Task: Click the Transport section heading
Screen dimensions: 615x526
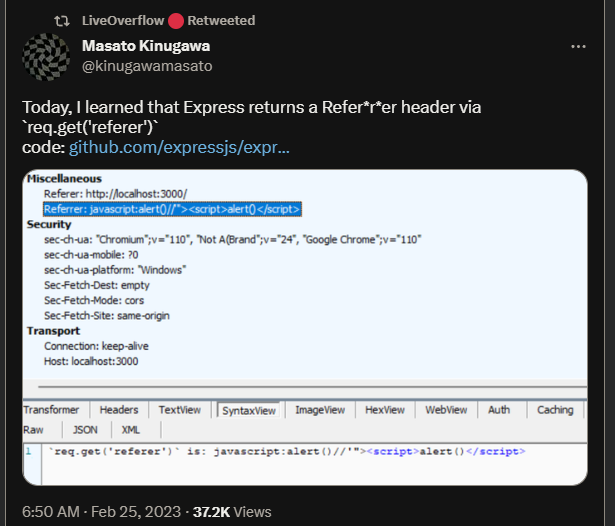Action: pyautogui.click(x=53, y=331)
